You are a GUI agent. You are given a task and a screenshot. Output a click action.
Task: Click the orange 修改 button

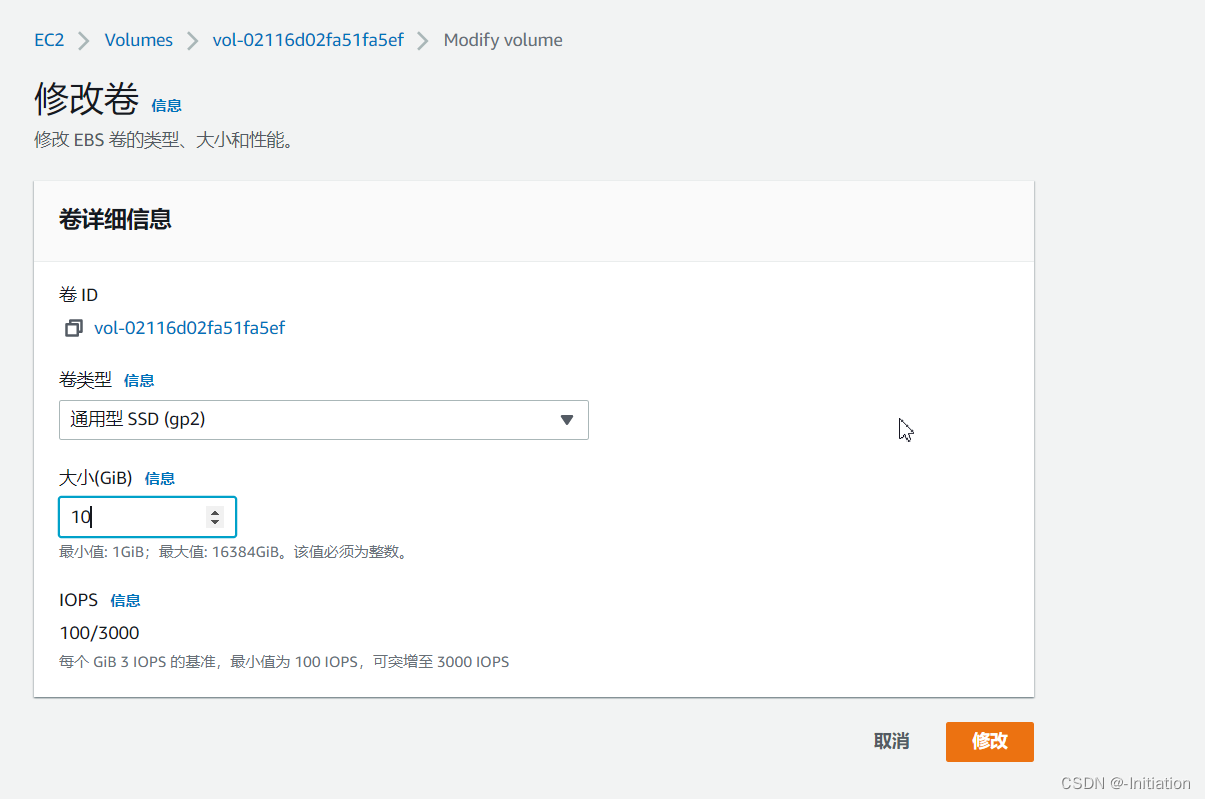coord(990,741)
